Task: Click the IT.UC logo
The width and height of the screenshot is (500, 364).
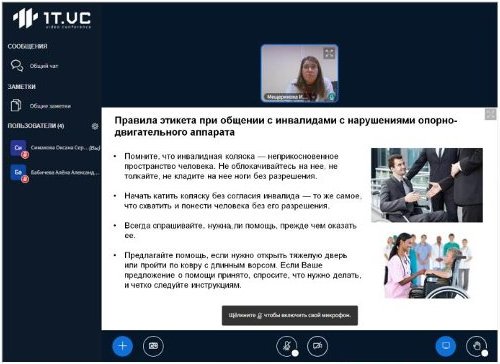Action: (52, 18)
